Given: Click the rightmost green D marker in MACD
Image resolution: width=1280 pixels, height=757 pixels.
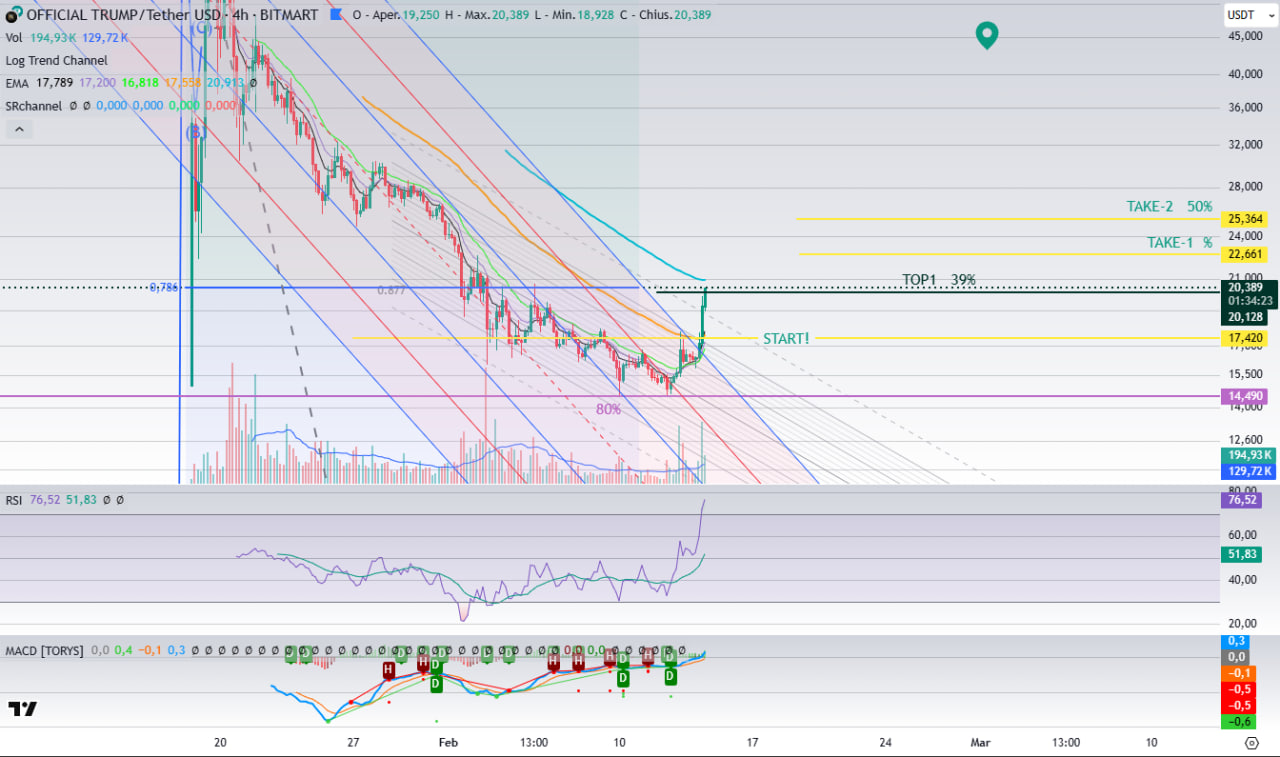Looking at the screenshot, I should 671,677.
